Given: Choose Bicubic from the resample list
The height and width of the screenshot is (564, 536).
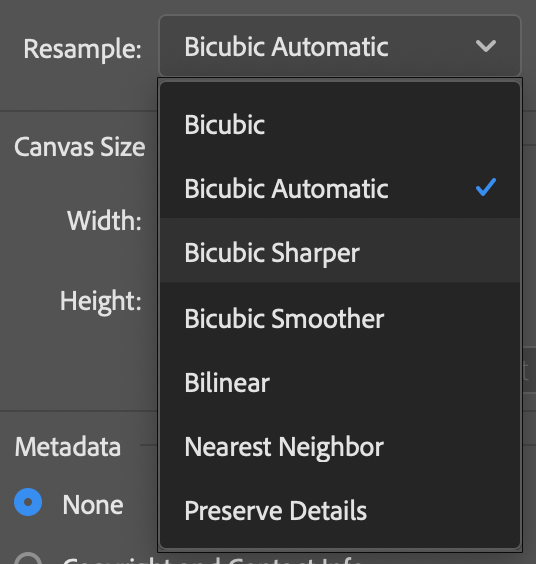Looking at the screenshot, I should coord(340,124).
